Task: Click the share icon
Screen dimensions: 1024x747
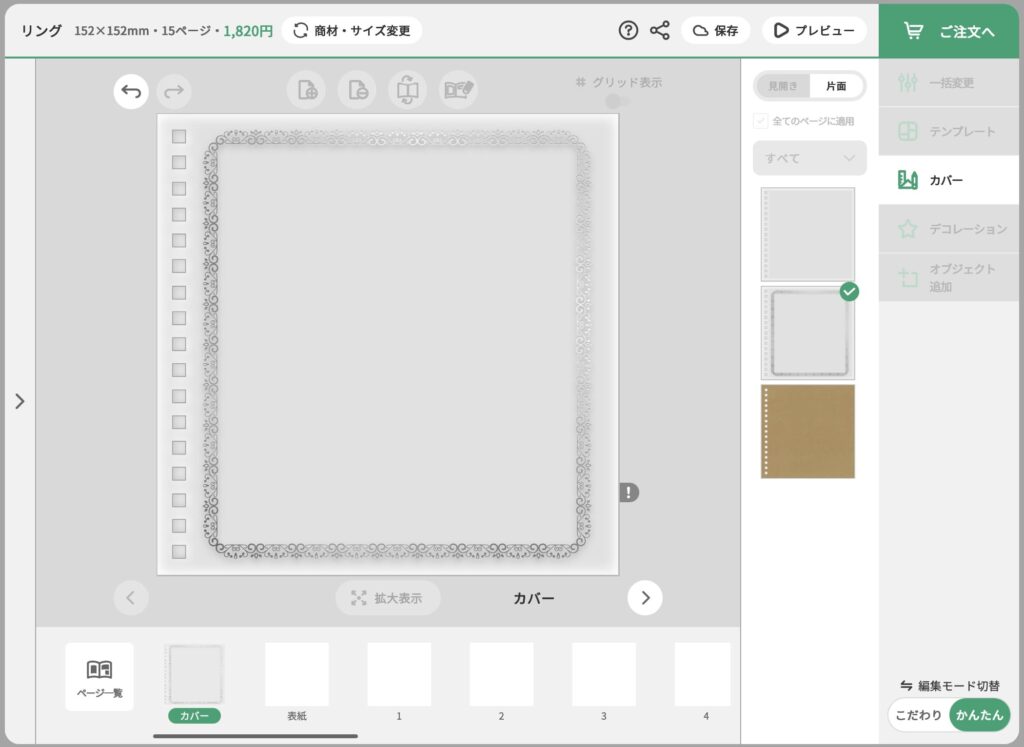Action: [x=660, y=30]
